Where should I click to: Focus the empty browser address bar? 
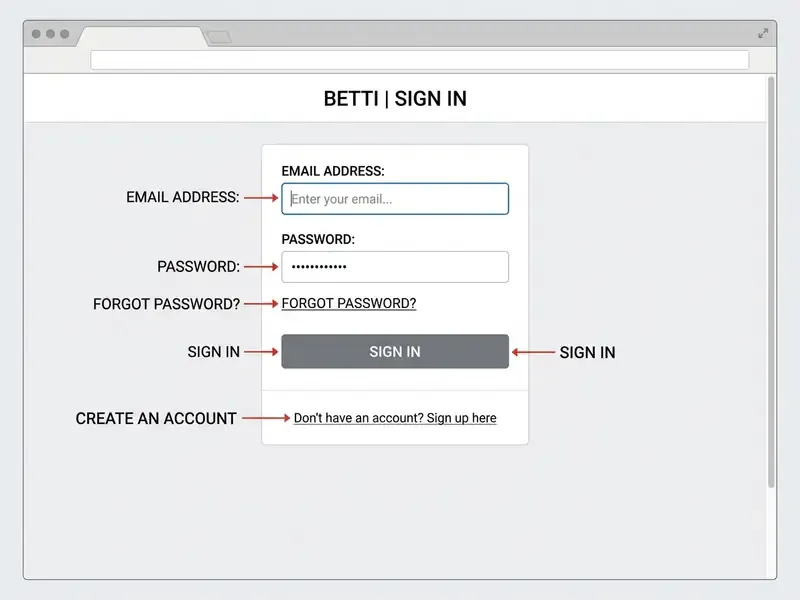coord(419,60)
